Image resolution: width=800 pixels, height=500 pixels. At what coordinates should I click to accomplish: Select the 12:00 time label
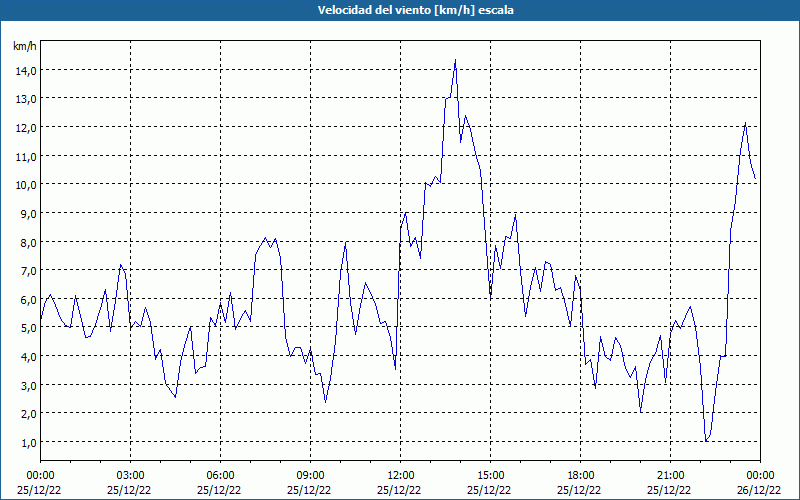click(x=401, y=476)
